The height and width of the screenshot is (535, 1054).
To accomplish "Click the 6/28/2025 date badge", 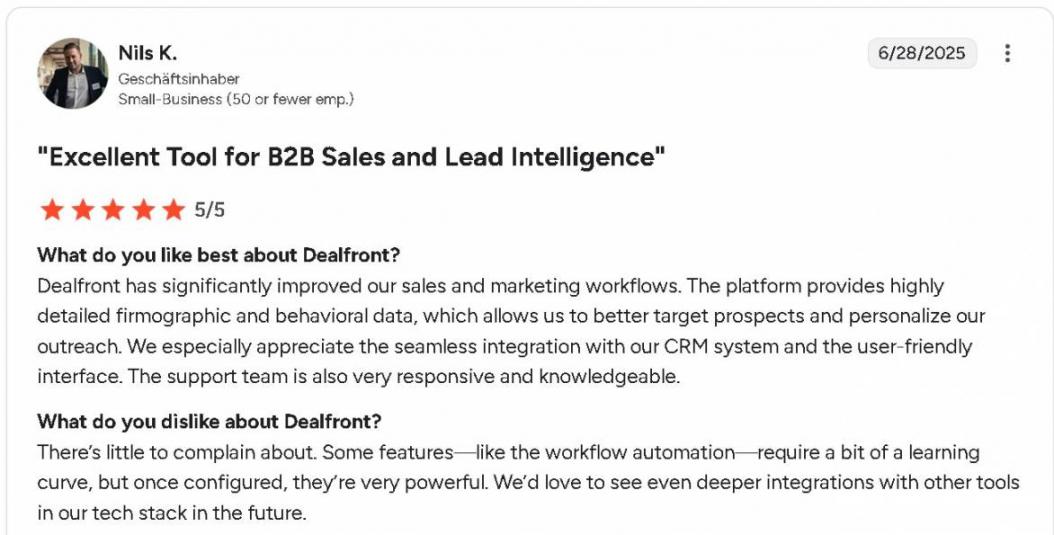I will [x=921, y=54].
